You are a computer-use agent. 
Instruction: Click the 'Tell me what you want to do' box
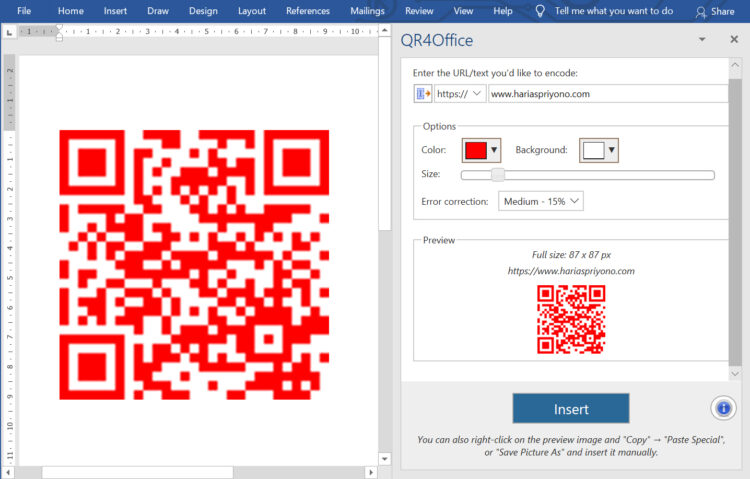[614, 11]
